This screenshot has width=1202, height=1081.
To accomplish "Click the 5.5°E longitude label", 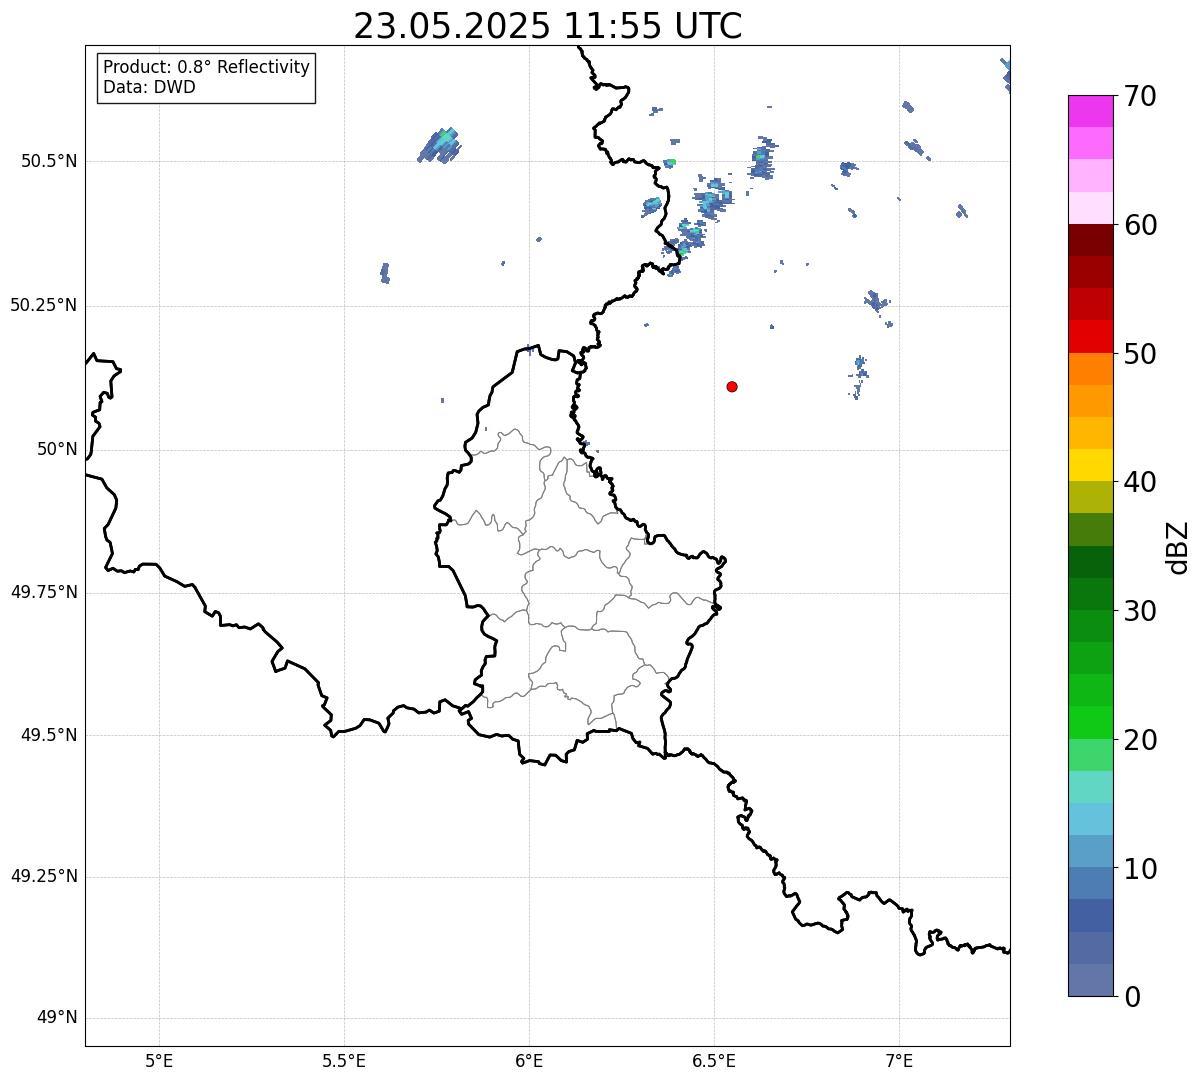I will click(344, 1060).
